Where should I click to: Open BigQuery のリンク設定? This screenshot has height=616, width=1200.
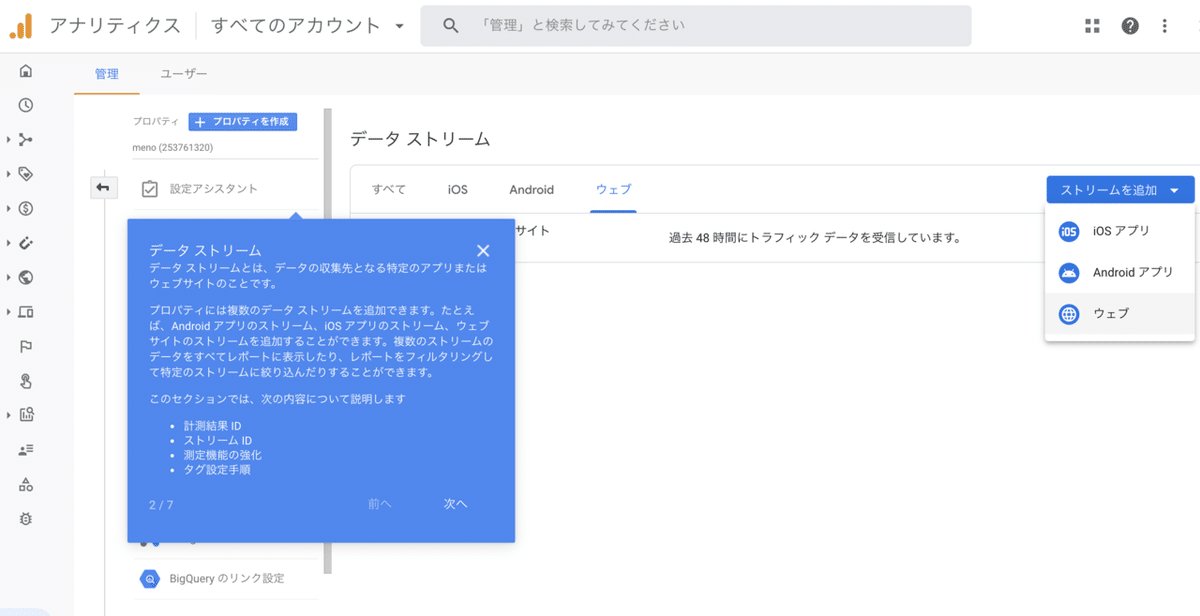[x=227, y=578]
